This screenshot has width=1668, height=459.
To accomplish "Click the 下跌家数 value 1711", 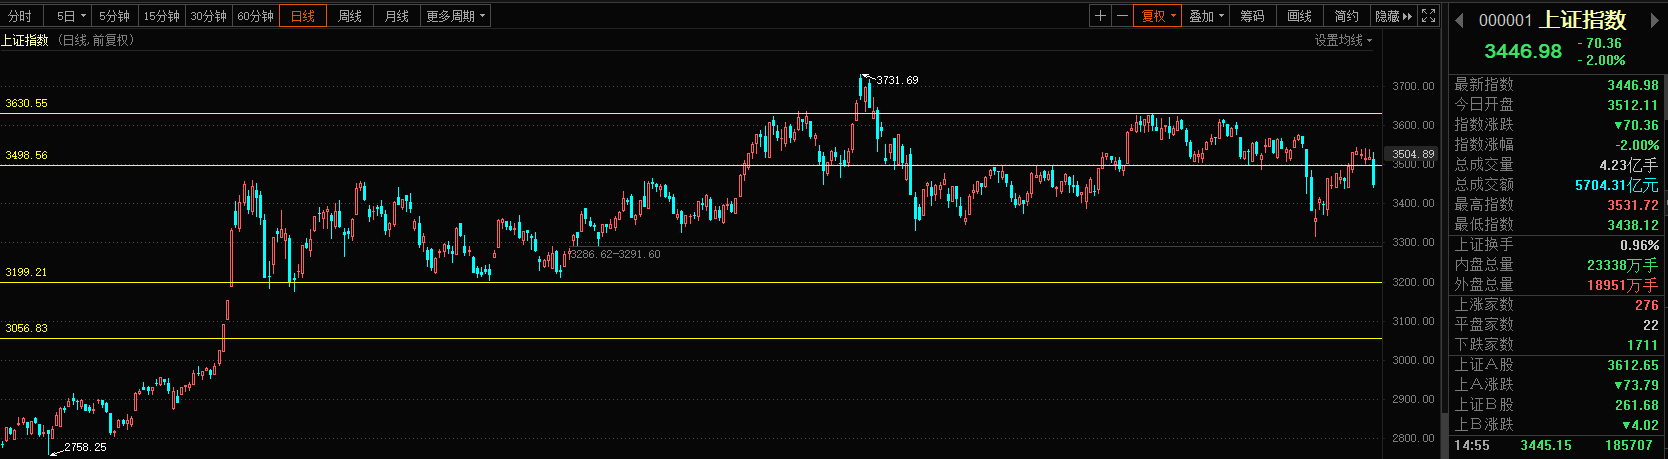I will pyautogui.click(x=1642, y=345).
